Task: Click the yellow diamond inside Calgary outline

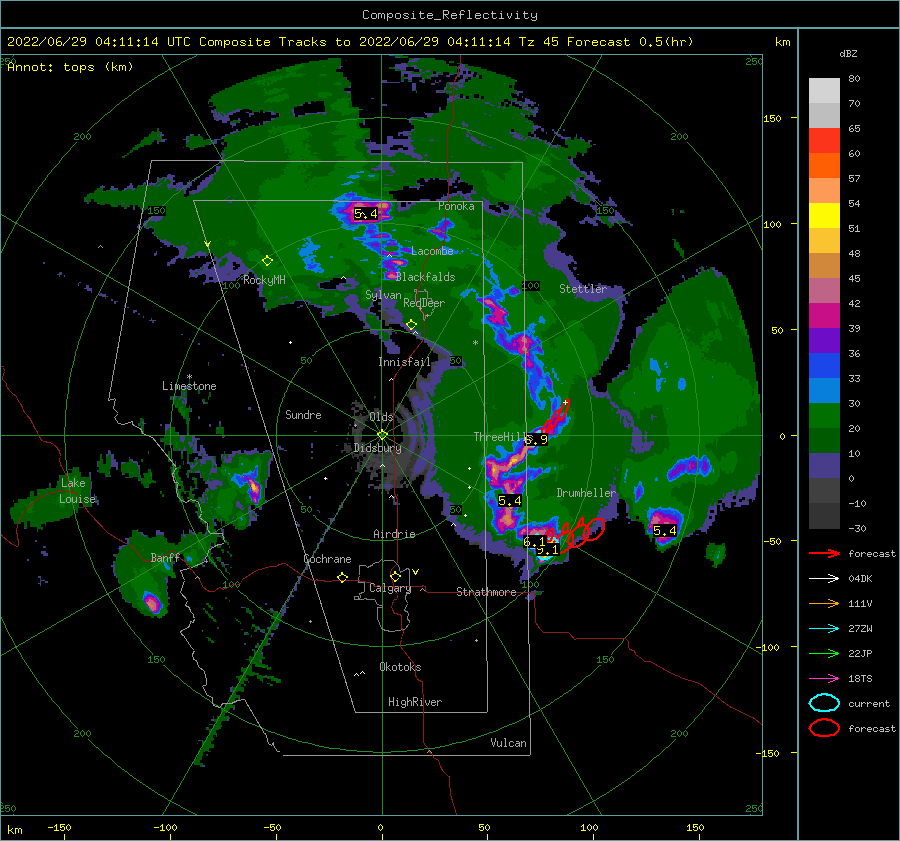Action: [395, 576]
